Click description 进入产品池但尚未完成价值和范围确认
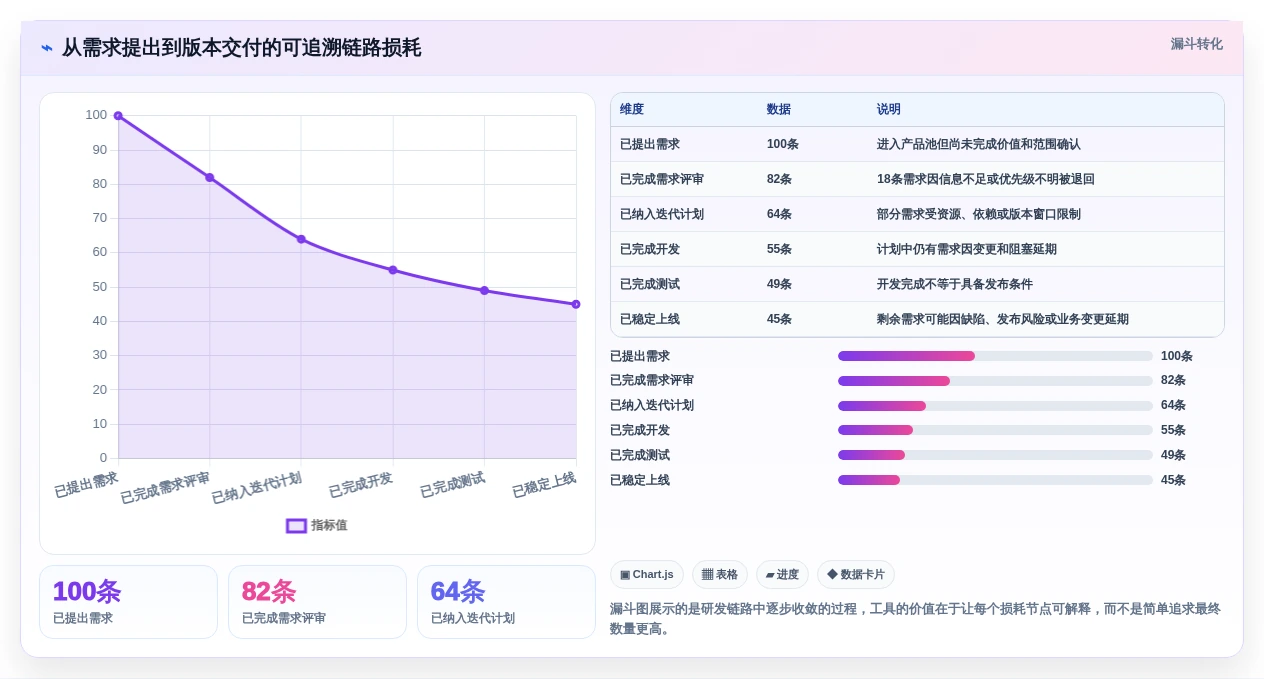Viewport: 1264px width, 679px height. click(979, 144)
